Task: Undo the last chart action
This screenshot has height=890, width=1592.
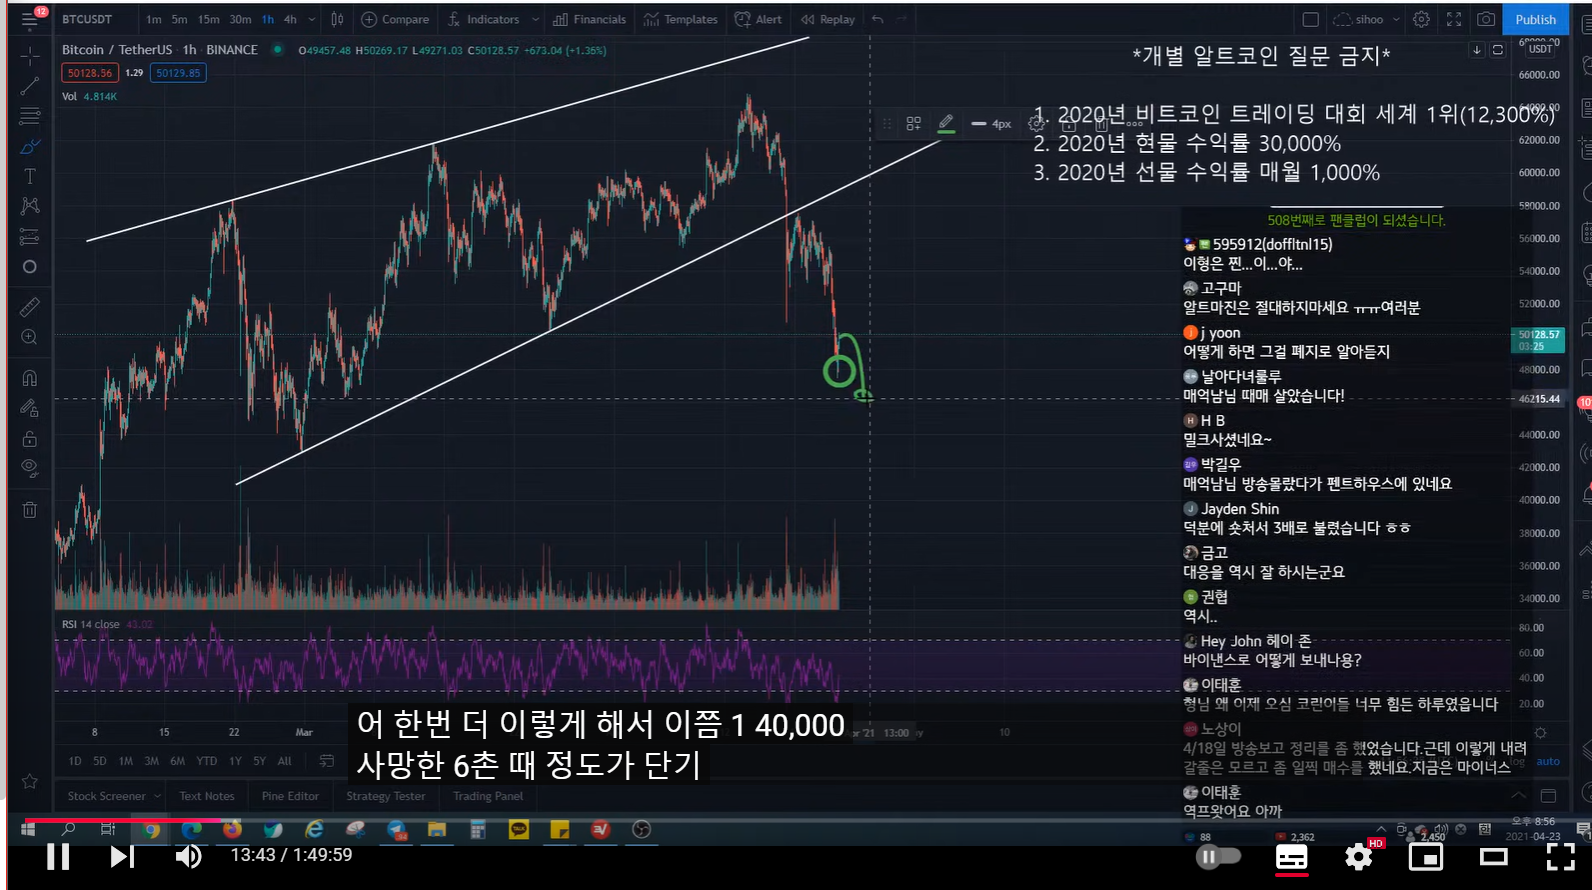Action: point(877,19)
